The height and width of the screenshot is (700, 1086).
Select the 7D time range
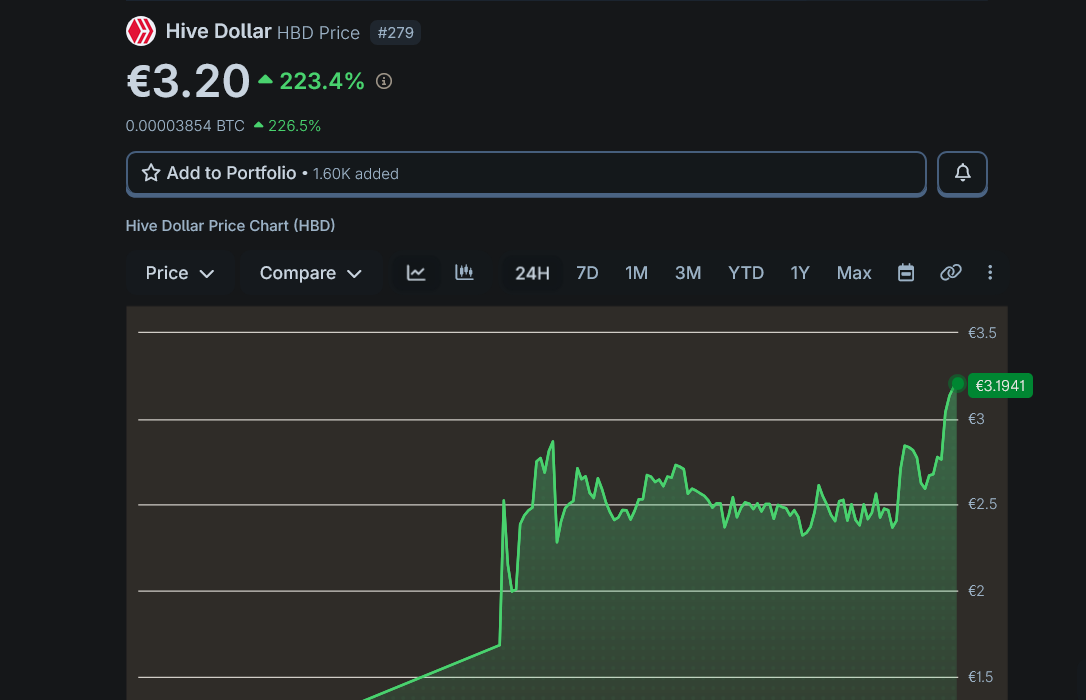coord(587,273)
